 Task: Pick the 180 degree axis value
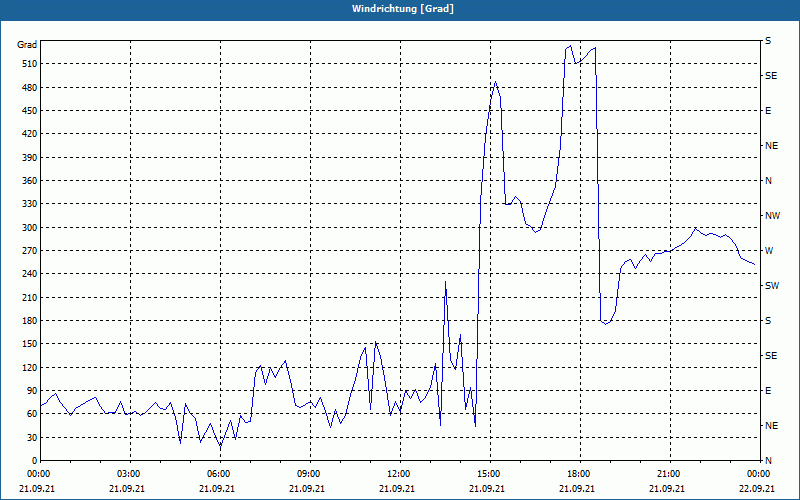coord(30,321)
